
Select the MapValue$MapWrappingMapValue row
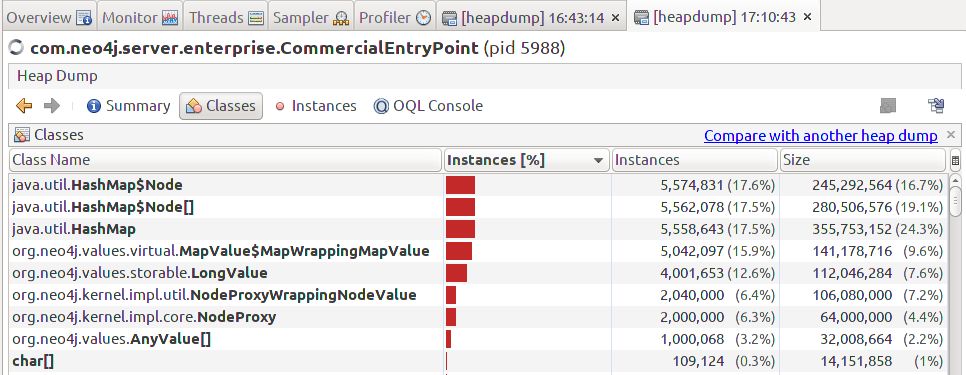click(479, 251)
